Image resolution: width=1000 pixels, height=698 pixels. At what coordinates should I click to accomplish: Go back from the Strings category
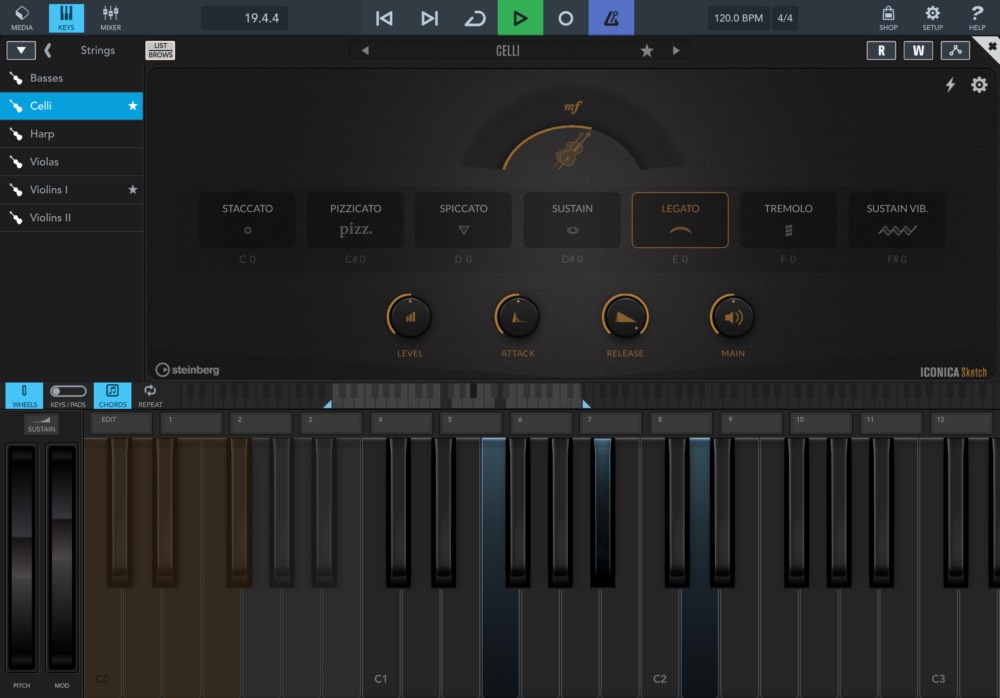48,50
